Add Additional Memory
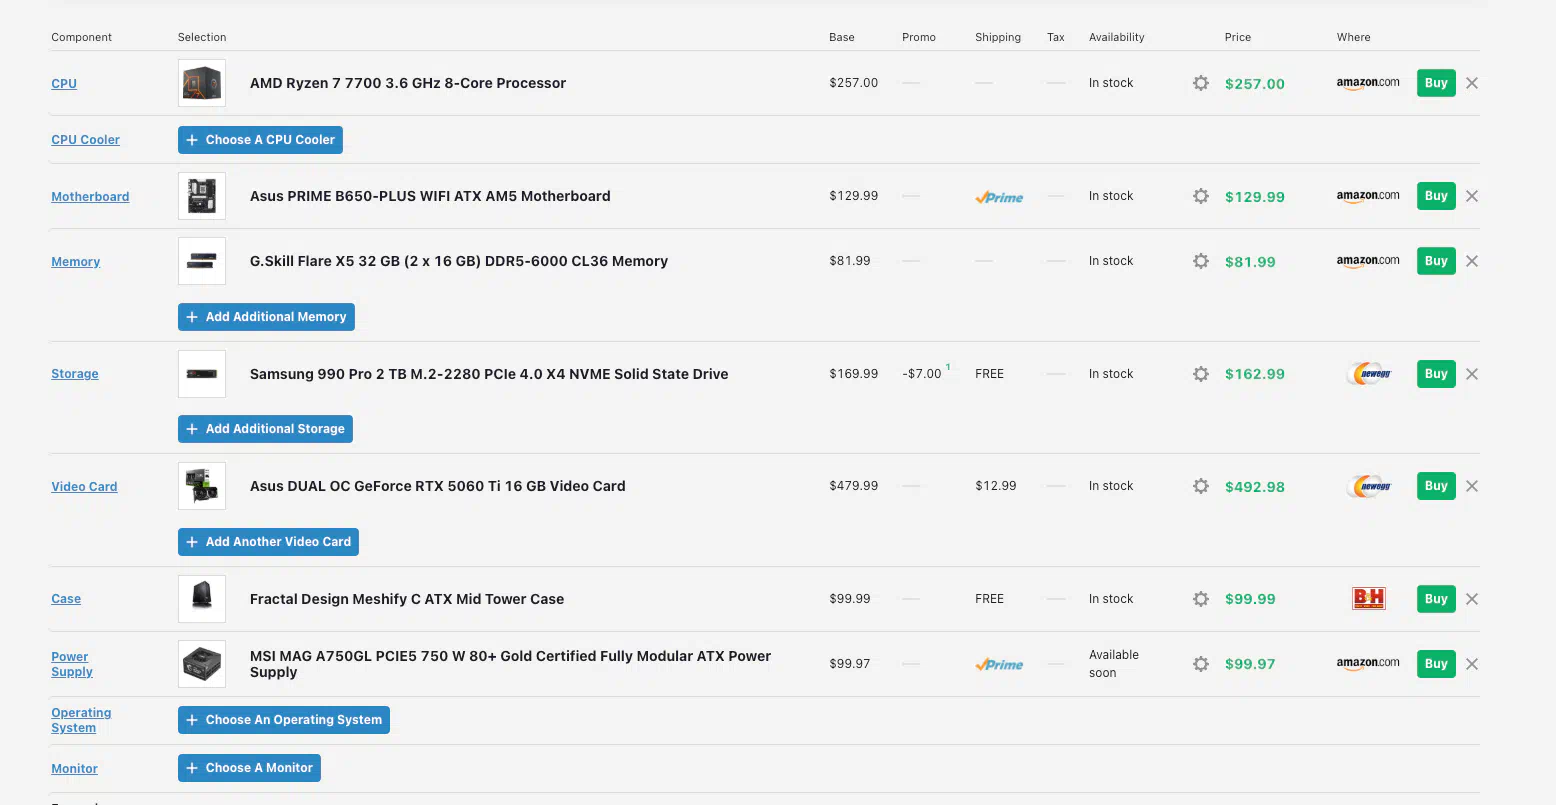This screenshot has width=1556, height=805. click(266, 317)
